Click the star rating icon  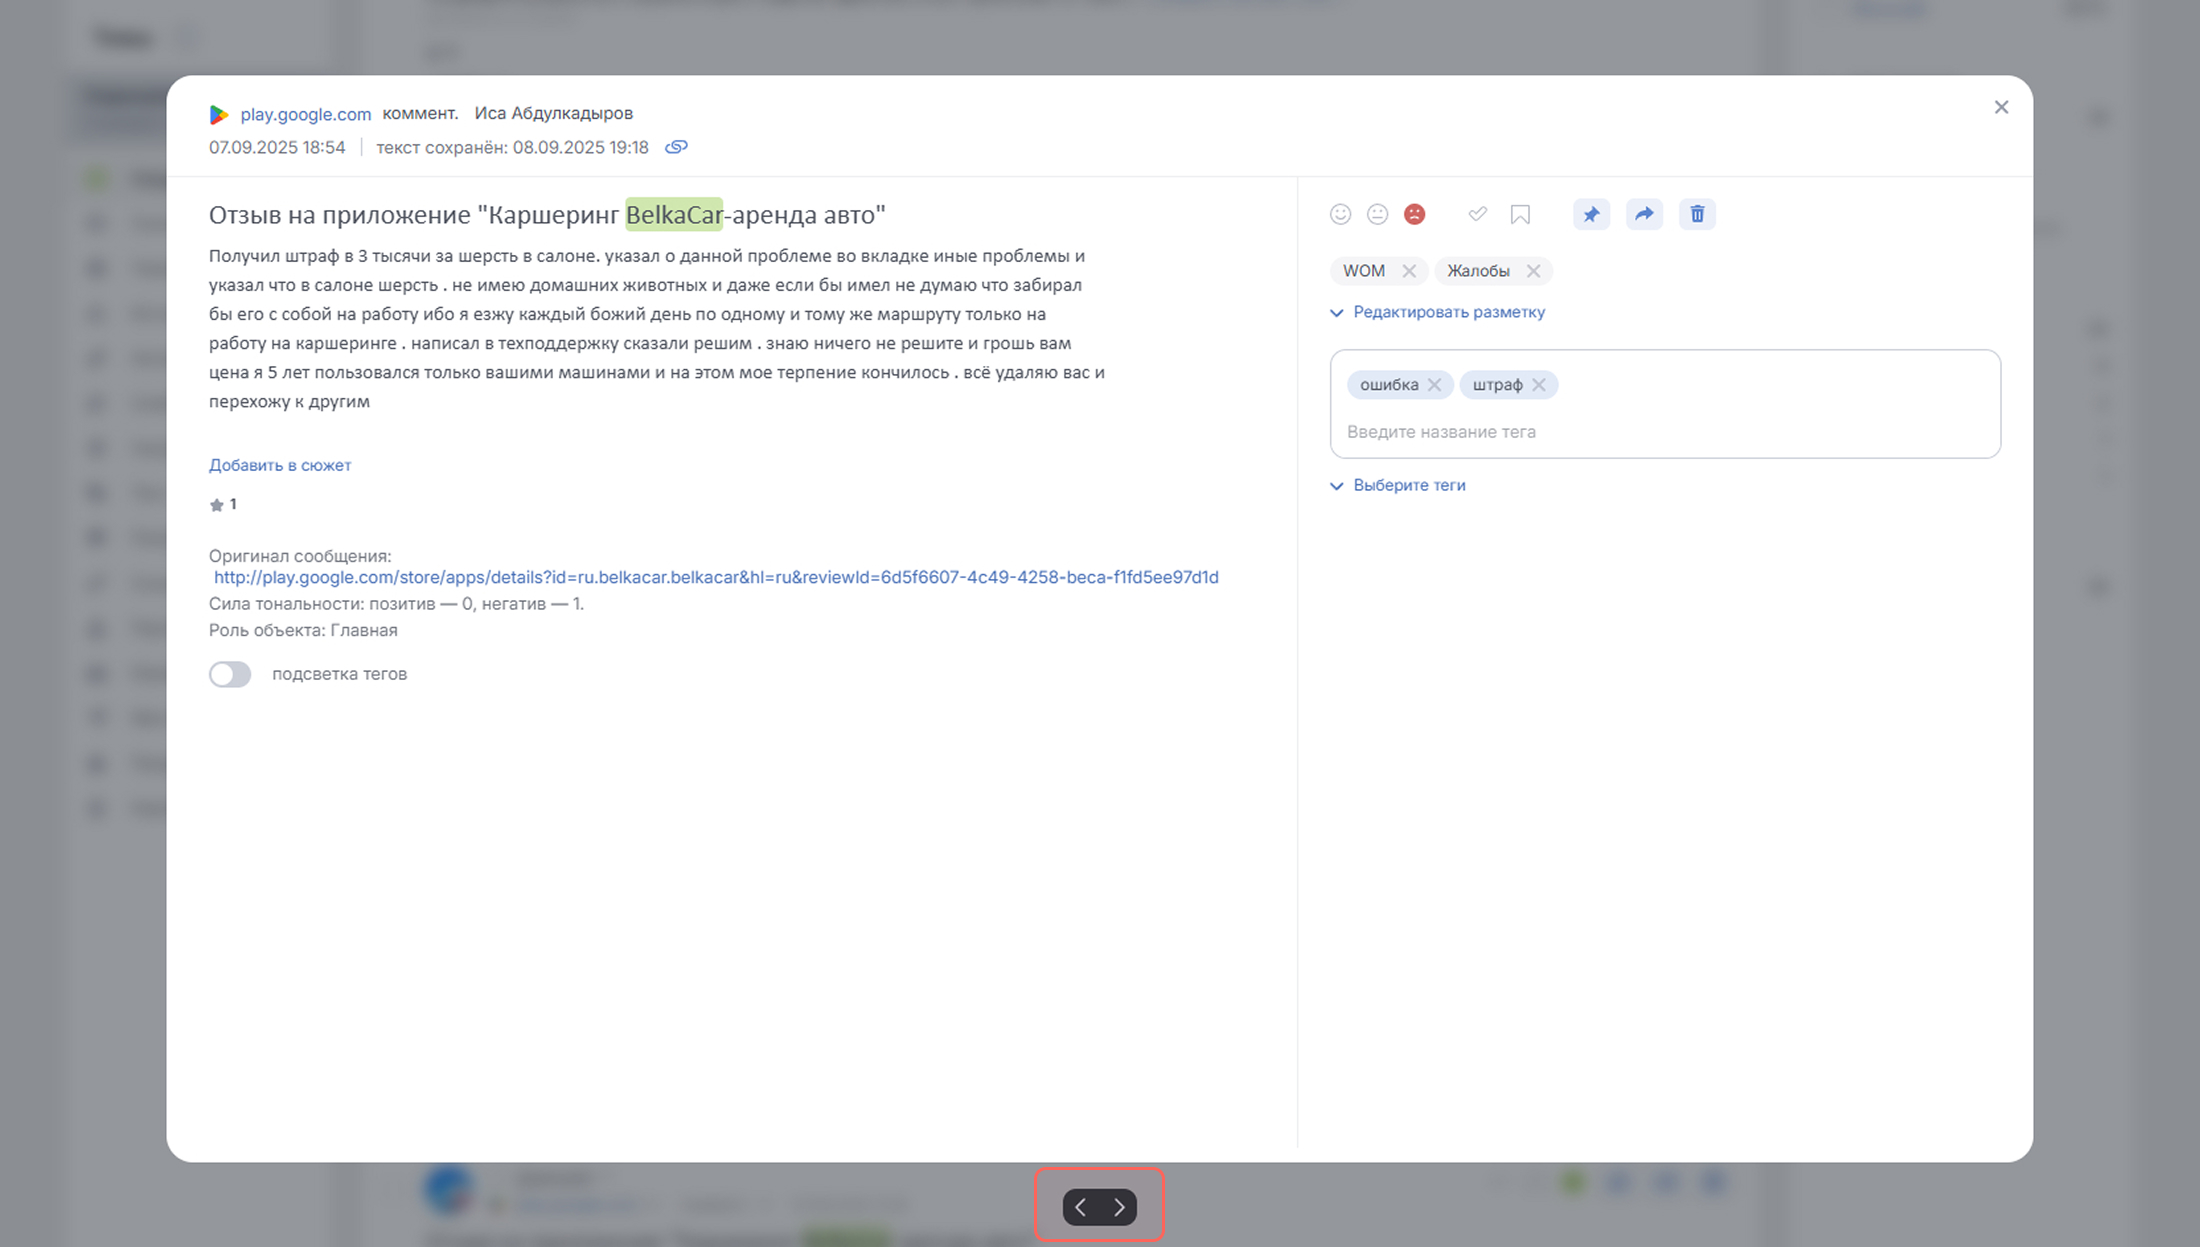[216, 505]
